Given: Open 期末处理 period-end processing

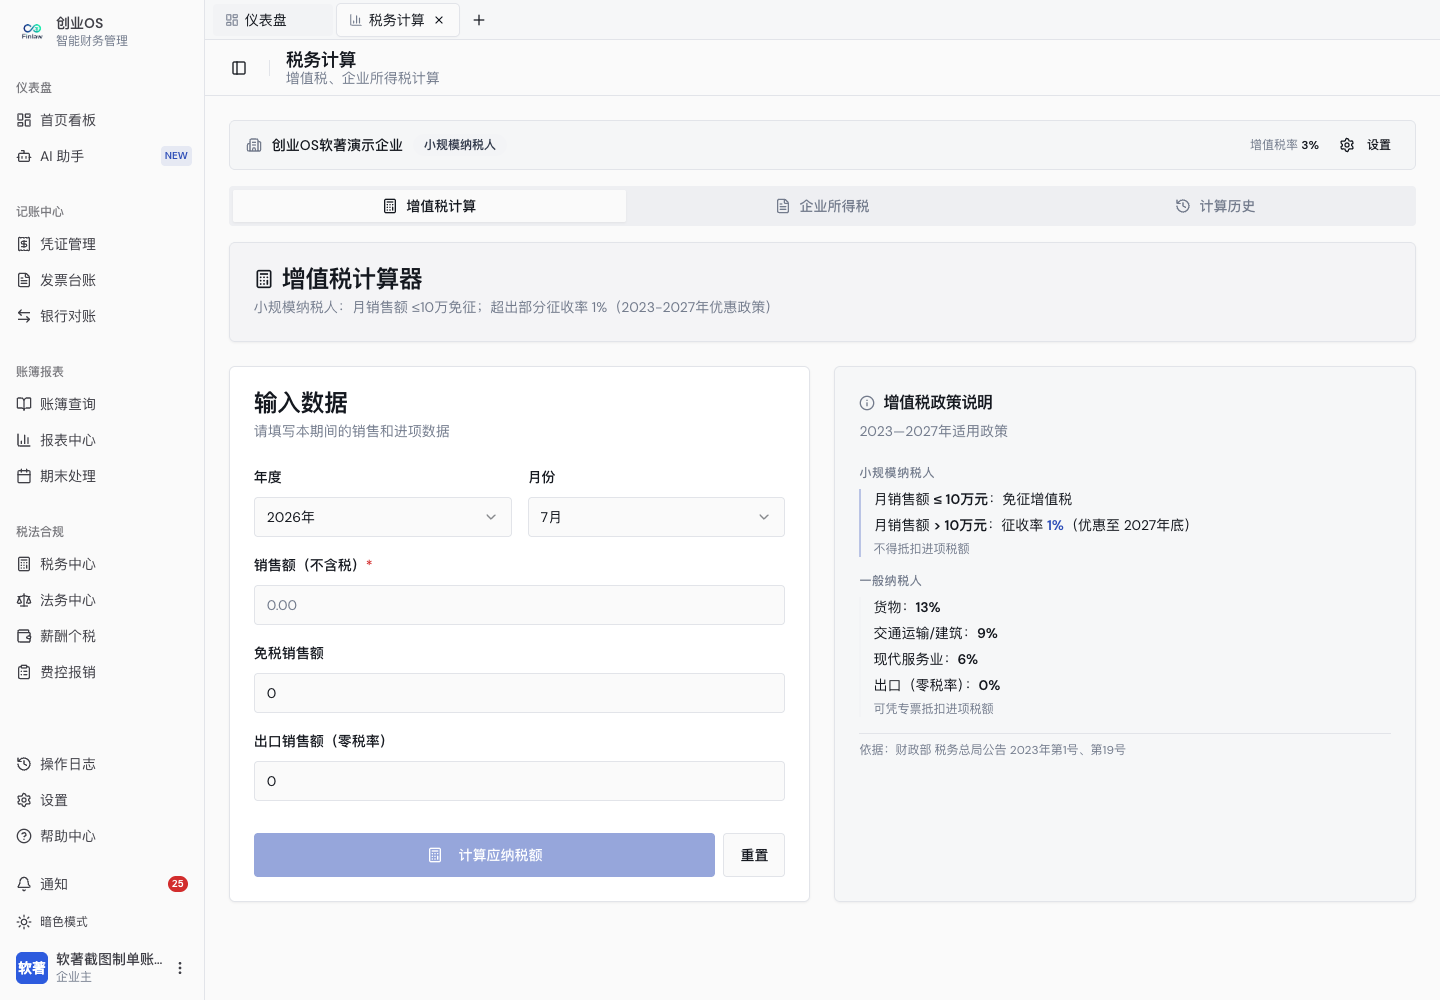Looking at the screenshot, I should pyautogui.click(x=101, y=476).
